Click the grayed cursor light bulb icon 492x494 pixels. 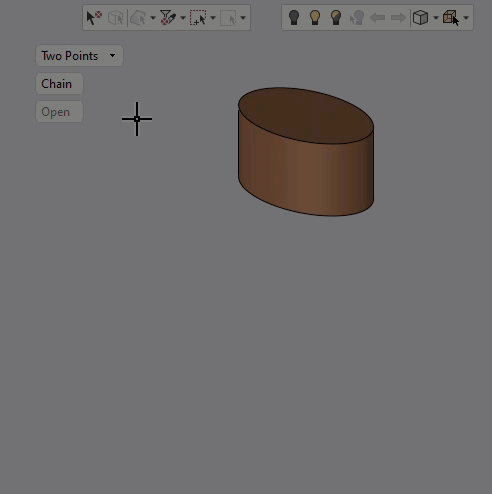[x=357, y=18]
